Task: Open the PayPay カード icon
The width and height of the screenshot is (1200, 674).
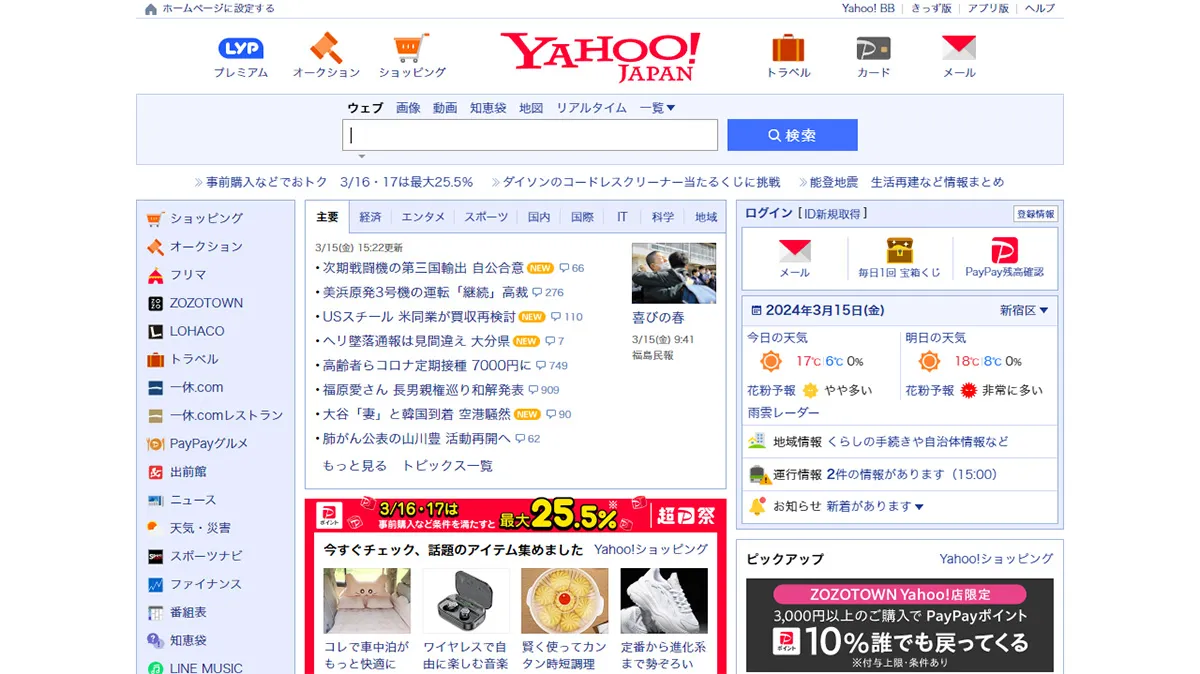Action: (x=871, y=48)
